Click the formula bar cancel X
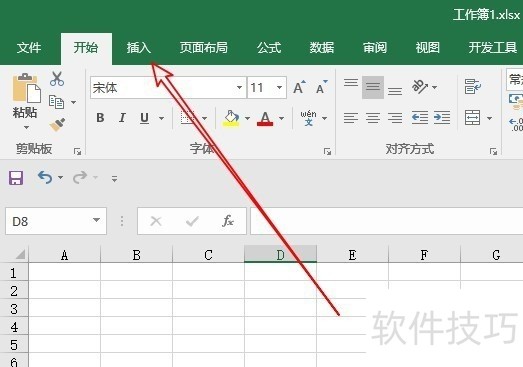523x367 pixels. 156,221
